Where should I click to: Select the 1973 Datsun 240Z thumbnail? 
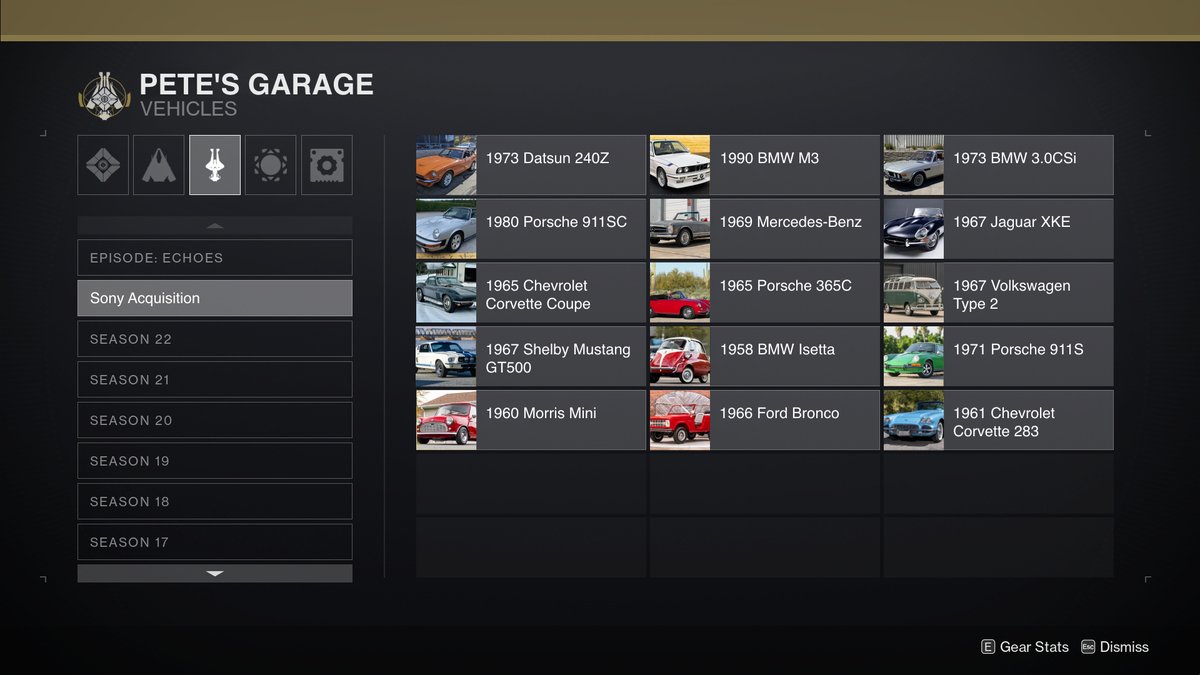(446, 165)
